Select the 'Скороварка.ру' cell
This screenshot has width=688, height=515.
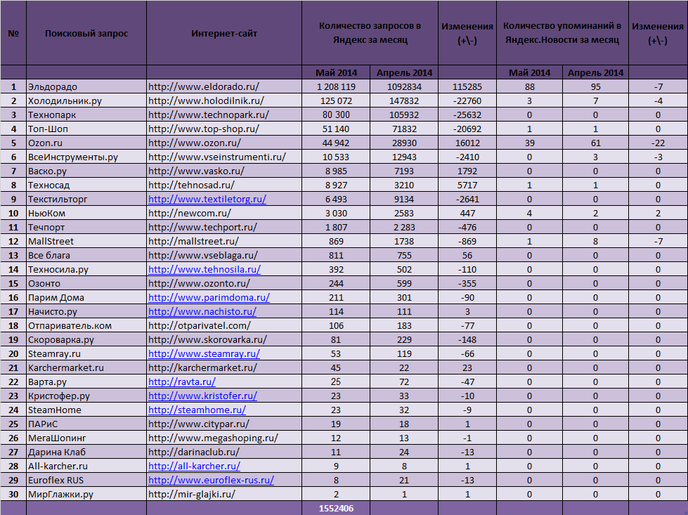pyautogui.click(x=86, y=340)
